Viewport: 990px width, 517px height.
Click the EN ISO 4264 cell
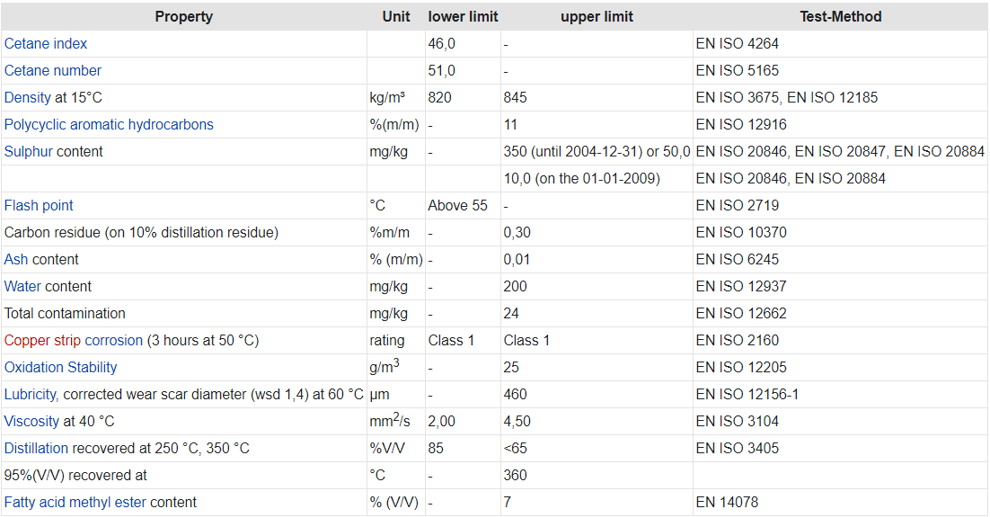coord(840,44)
